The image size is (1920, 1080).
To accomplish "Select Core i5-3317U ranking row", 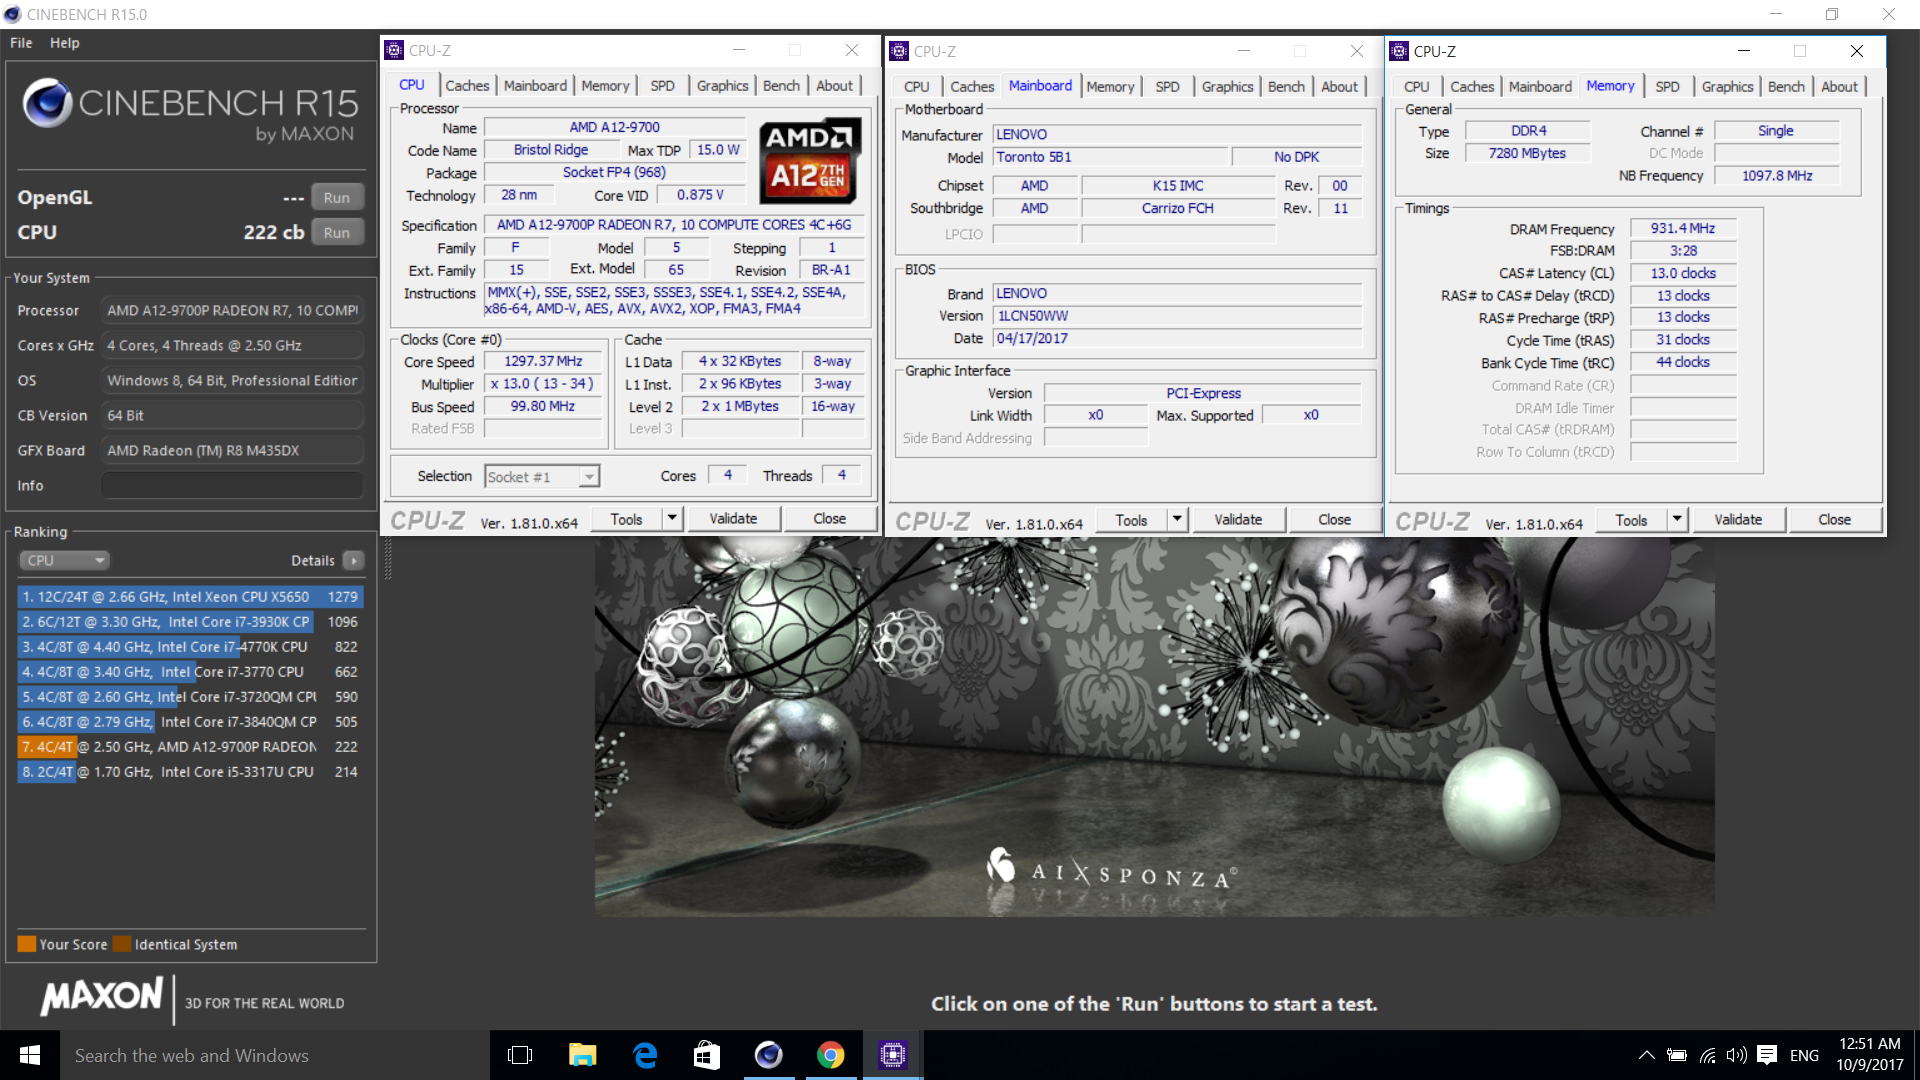I will pyautogui.click(x=190, y=771).
